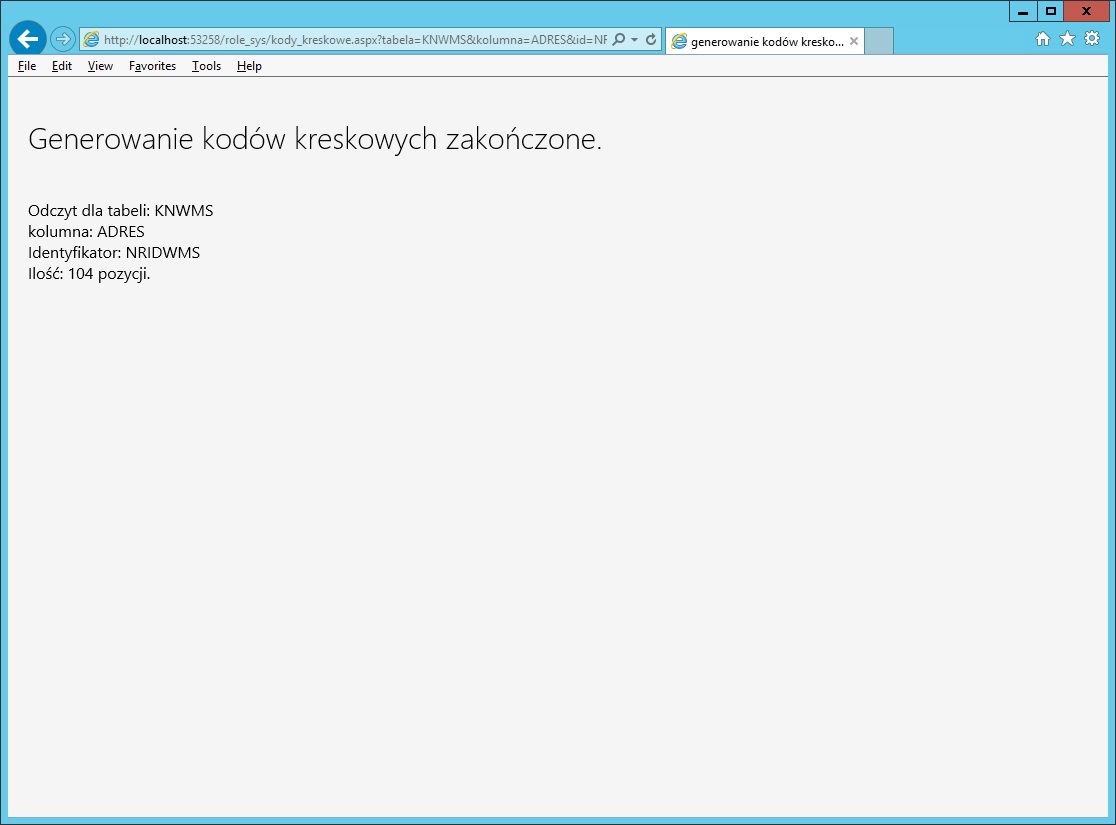Close the Internet Explorer window
This screenshot has width=1116, height=825.
[x=1086, y=11]
